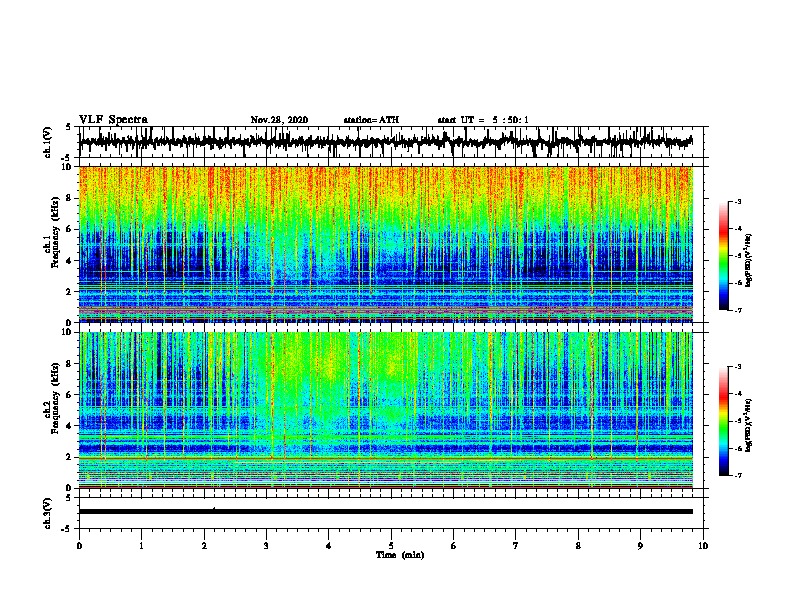Click the "start UT = 5 :50: 1" text
792x612 pixels.
click(483, 120)
